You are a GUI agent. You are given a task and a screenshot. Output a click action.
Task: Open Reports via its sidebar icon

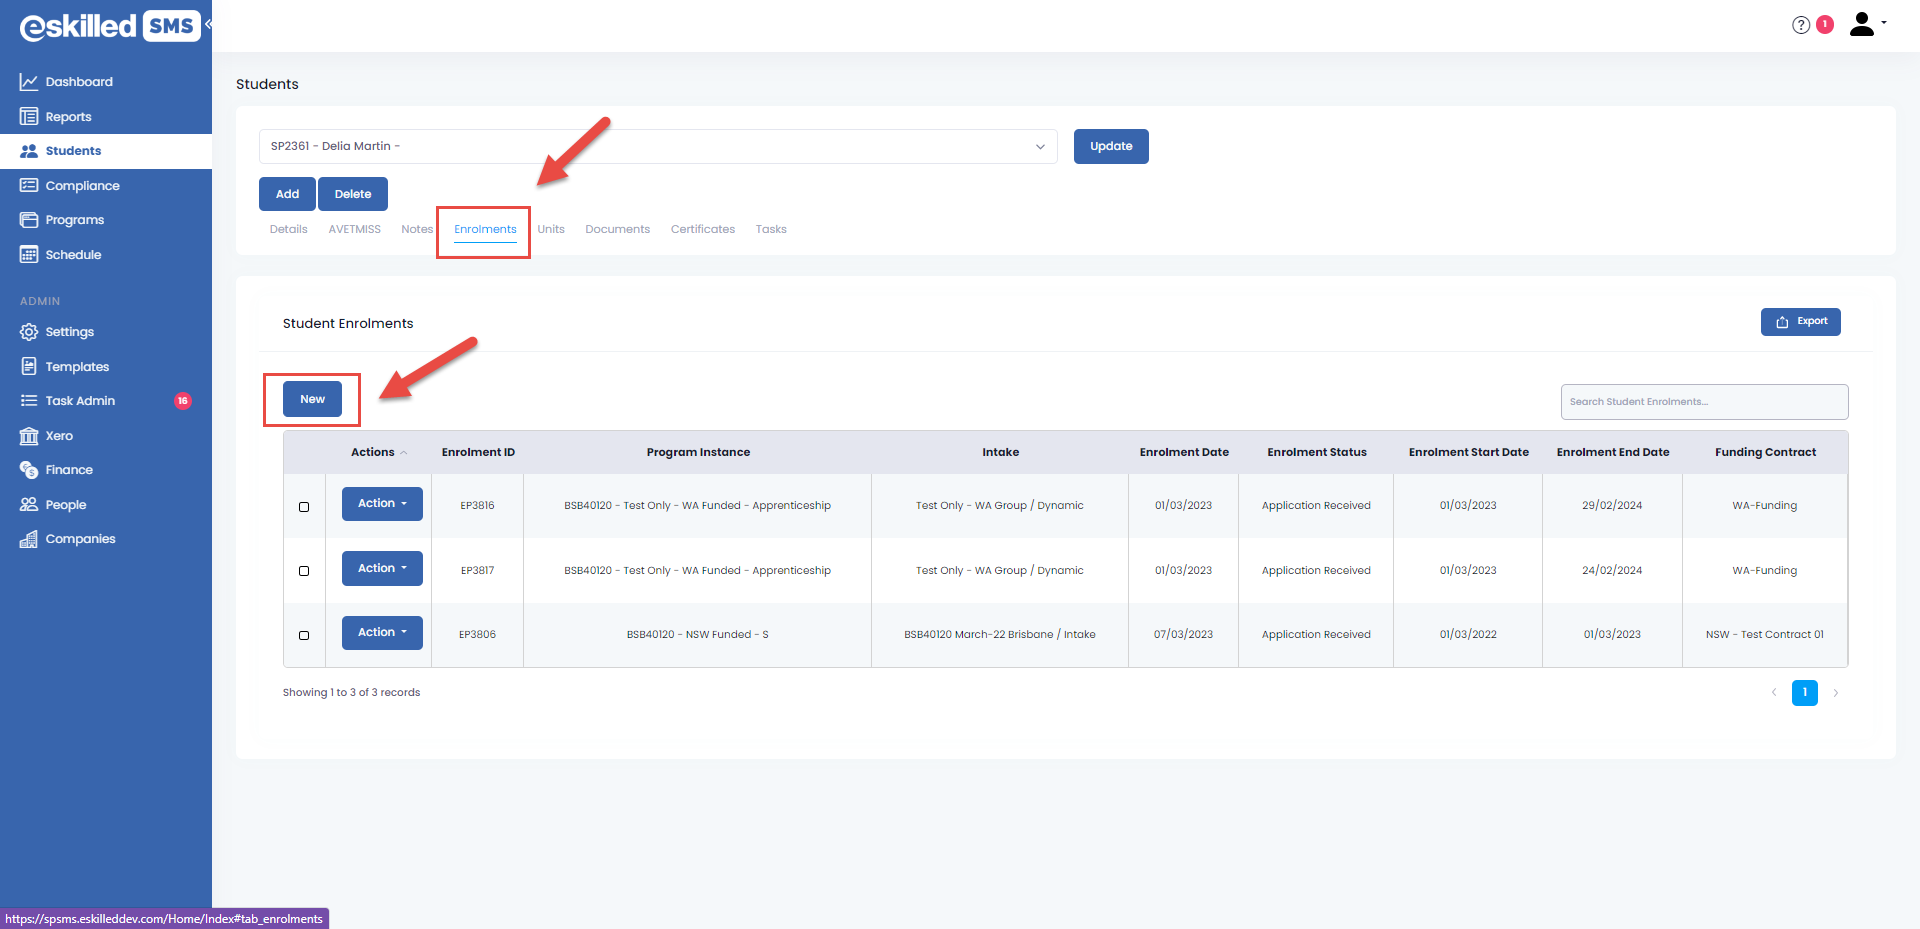click(x=29, y=117)
